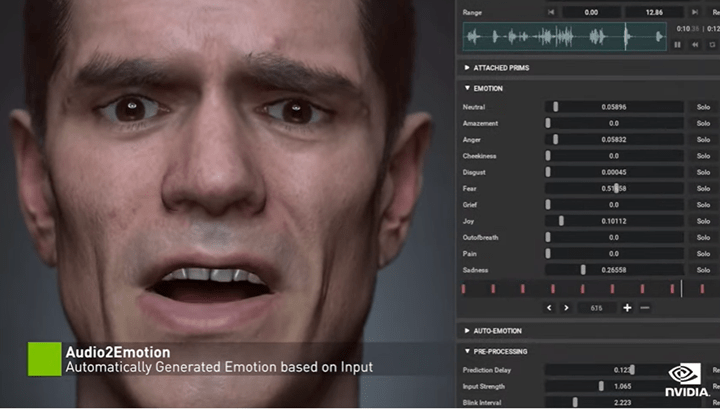
Task: Collapse the Pre-Processing section
Action: point(500,351)
